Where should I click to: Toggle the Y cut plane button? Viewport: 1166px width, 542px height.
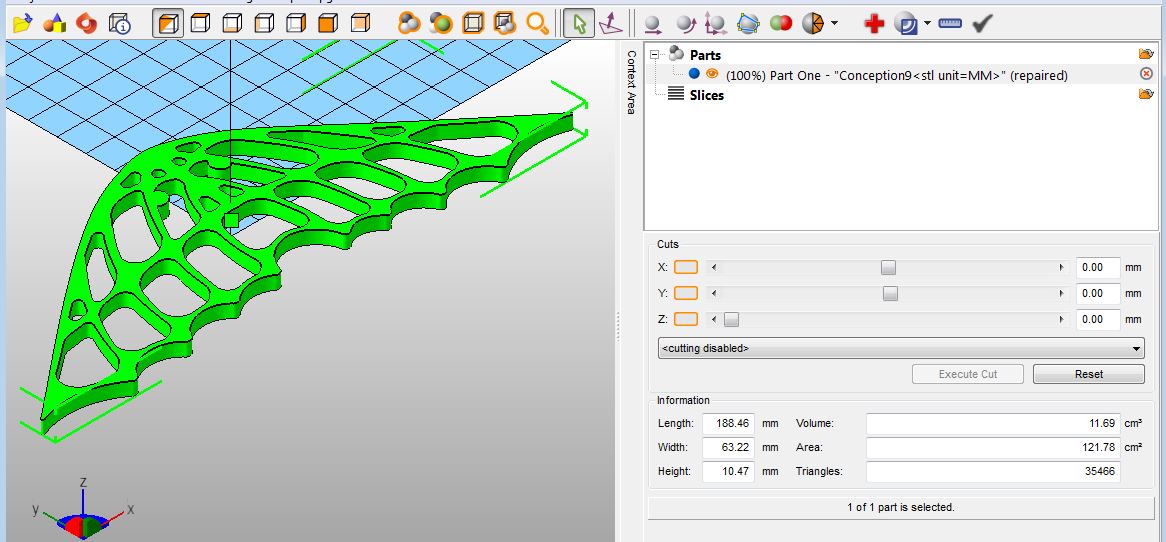click(686, 293)
